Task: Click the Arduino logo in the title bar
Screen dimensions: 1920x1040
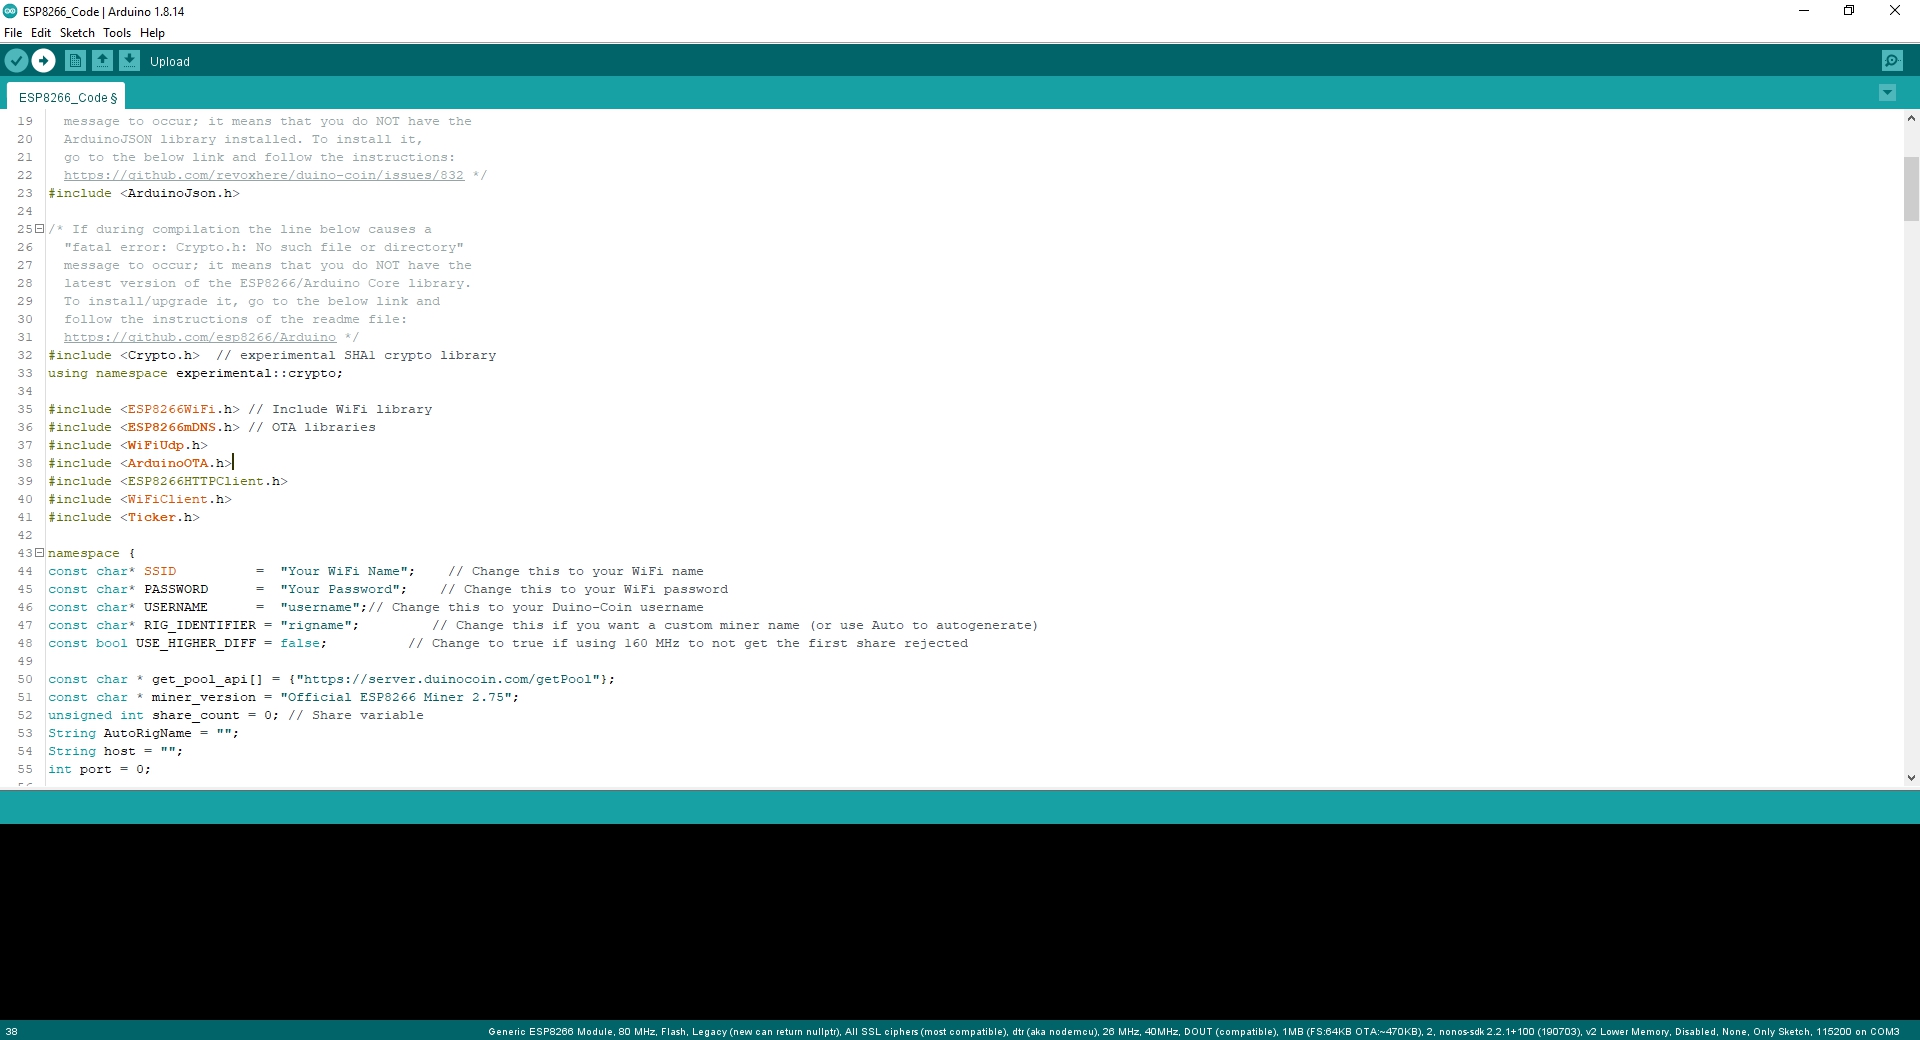Action: [x=10, y=11]
